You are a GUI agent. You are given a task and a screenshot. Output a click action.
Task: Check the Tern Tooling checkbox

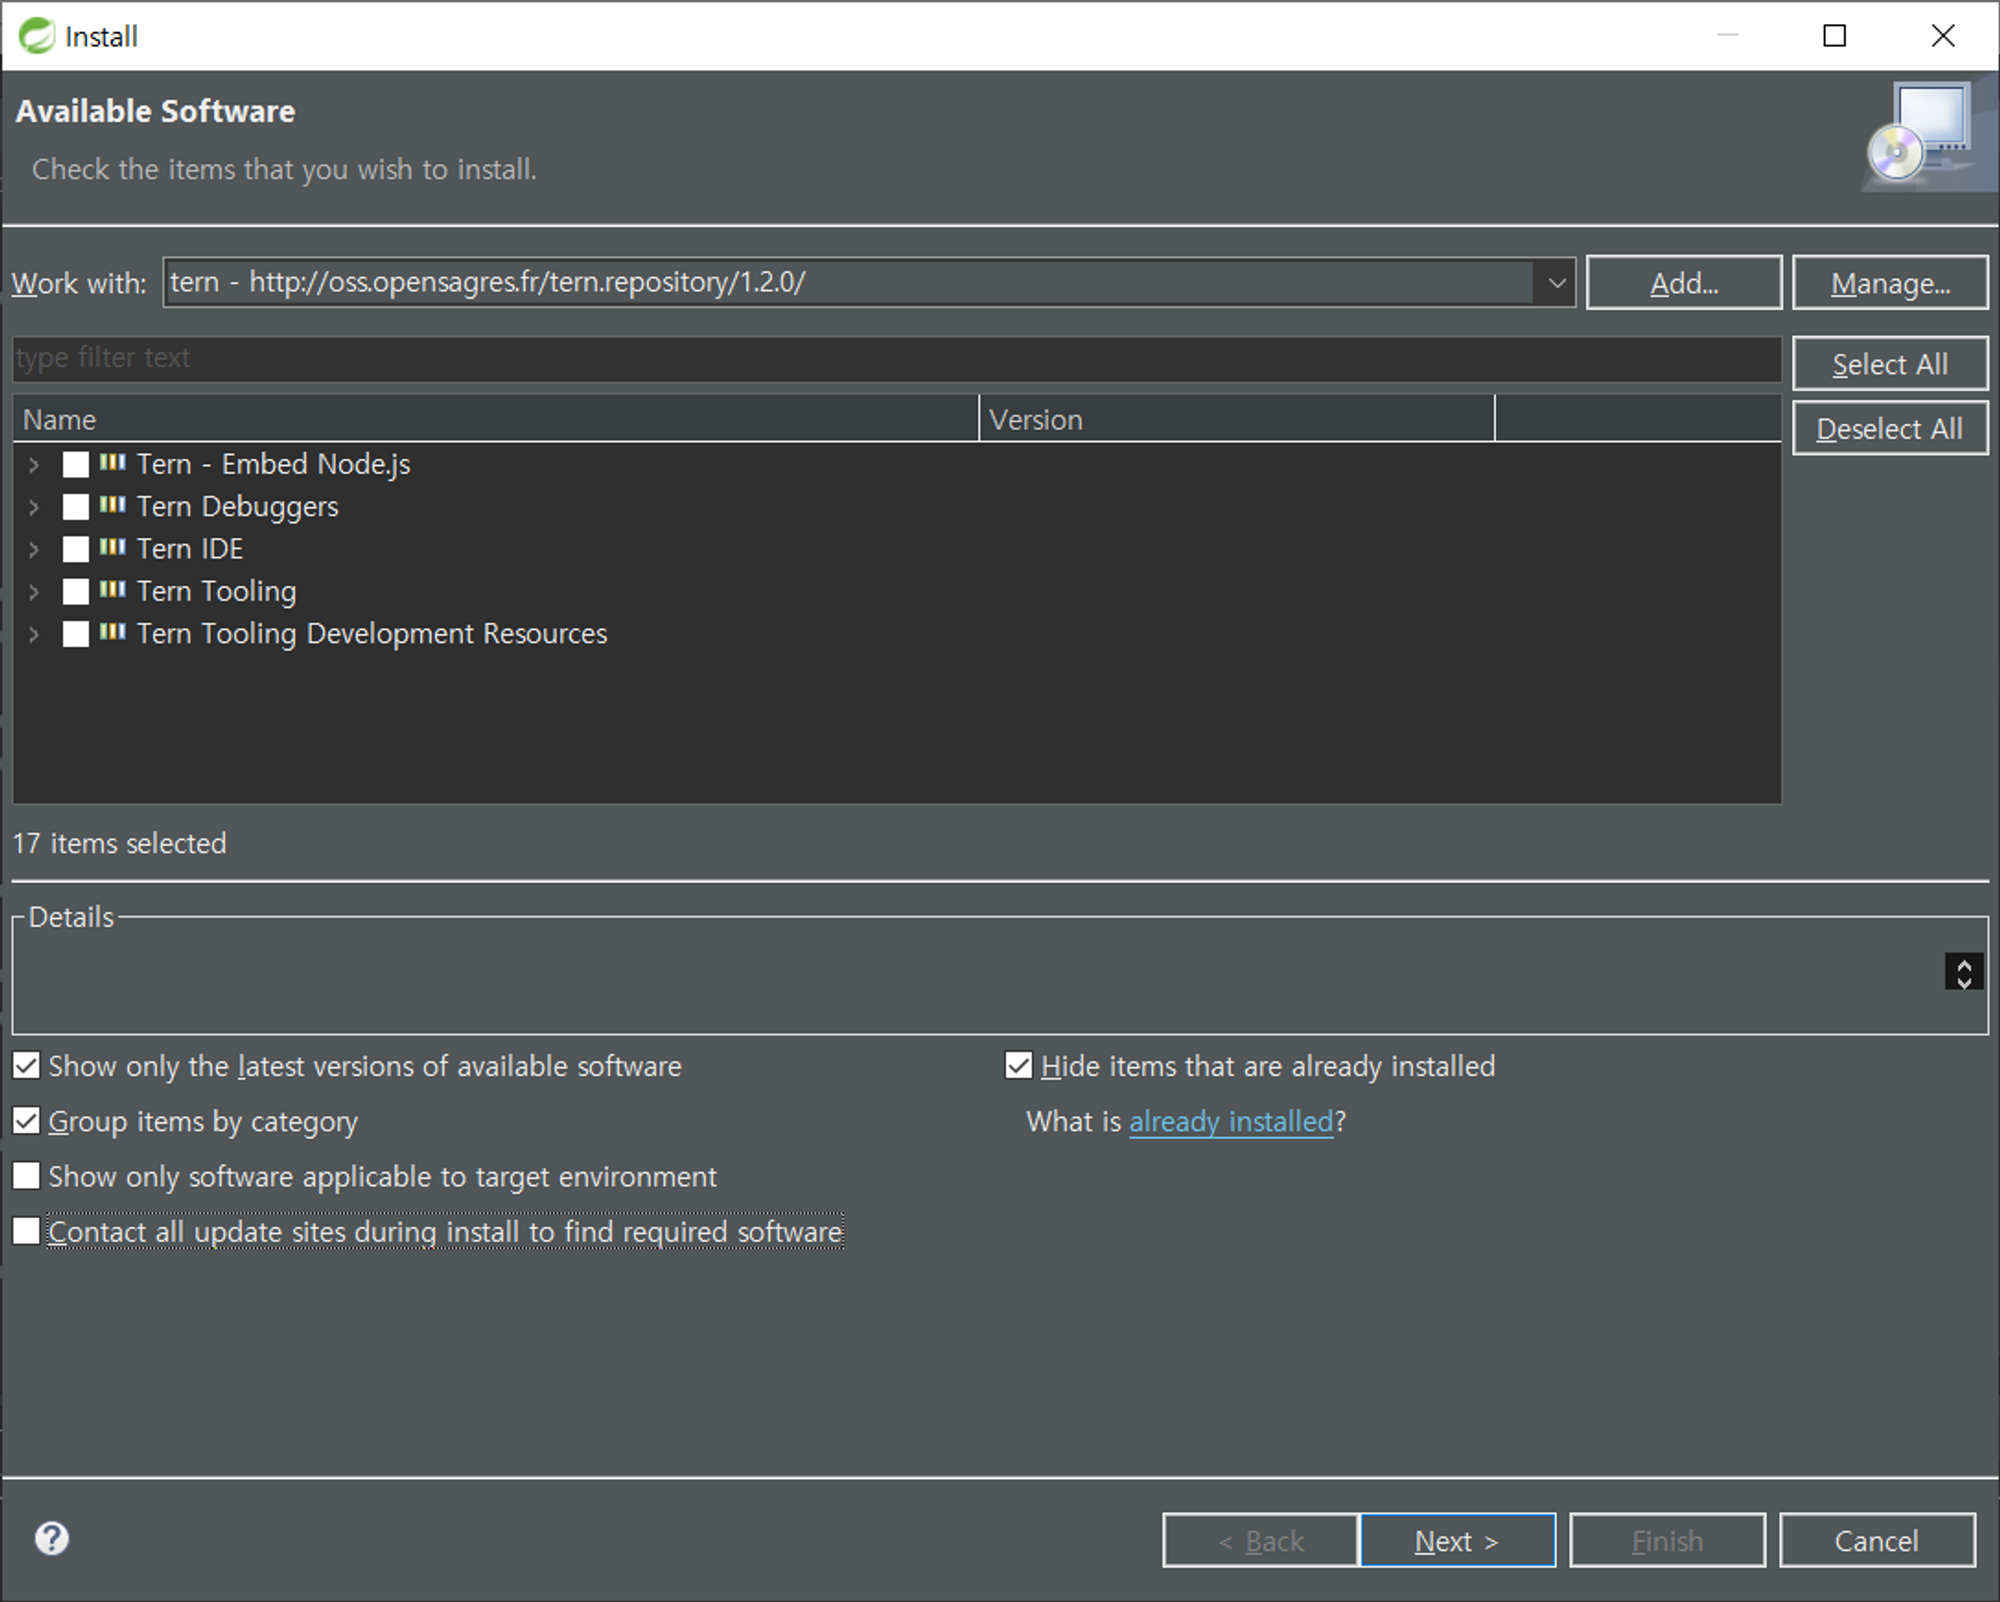point(76,592)
